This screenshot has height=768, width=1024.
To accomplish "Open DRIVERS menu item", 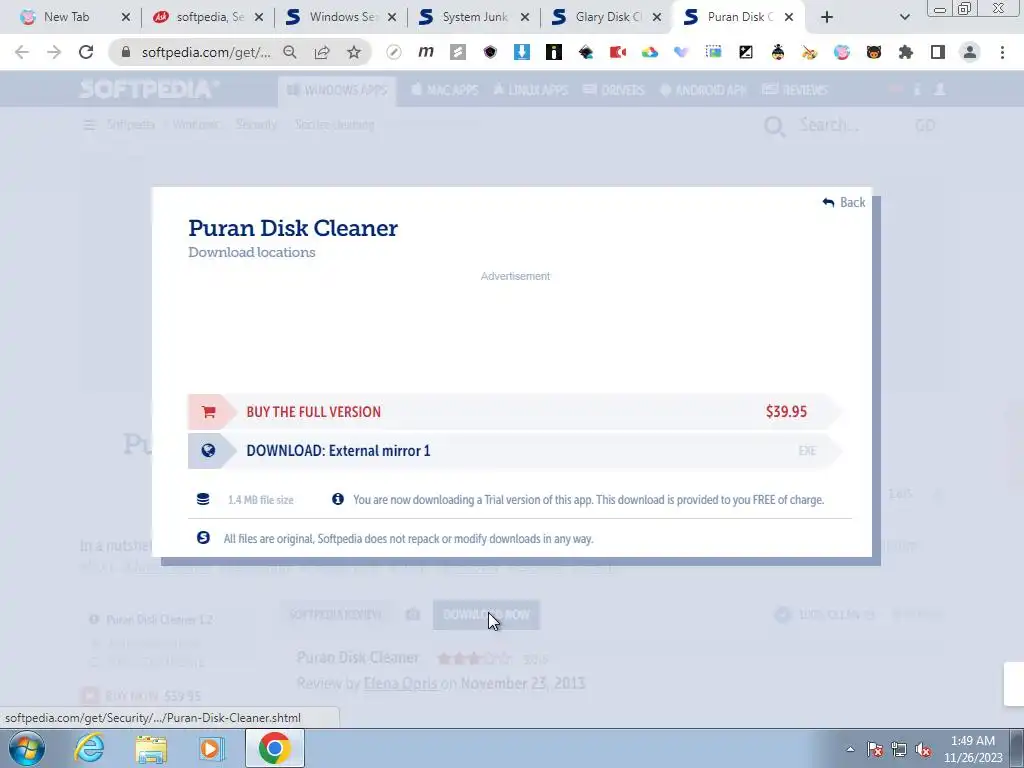I will pos(614,90).
